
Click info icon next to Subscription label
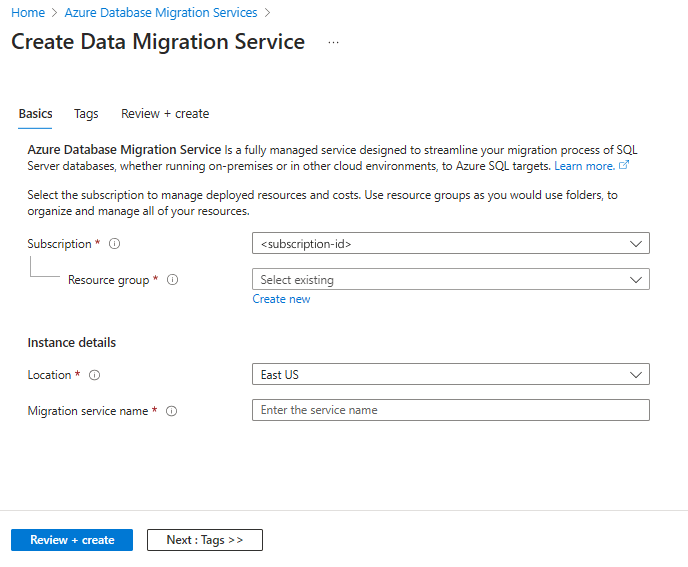[x=114, y=243]
